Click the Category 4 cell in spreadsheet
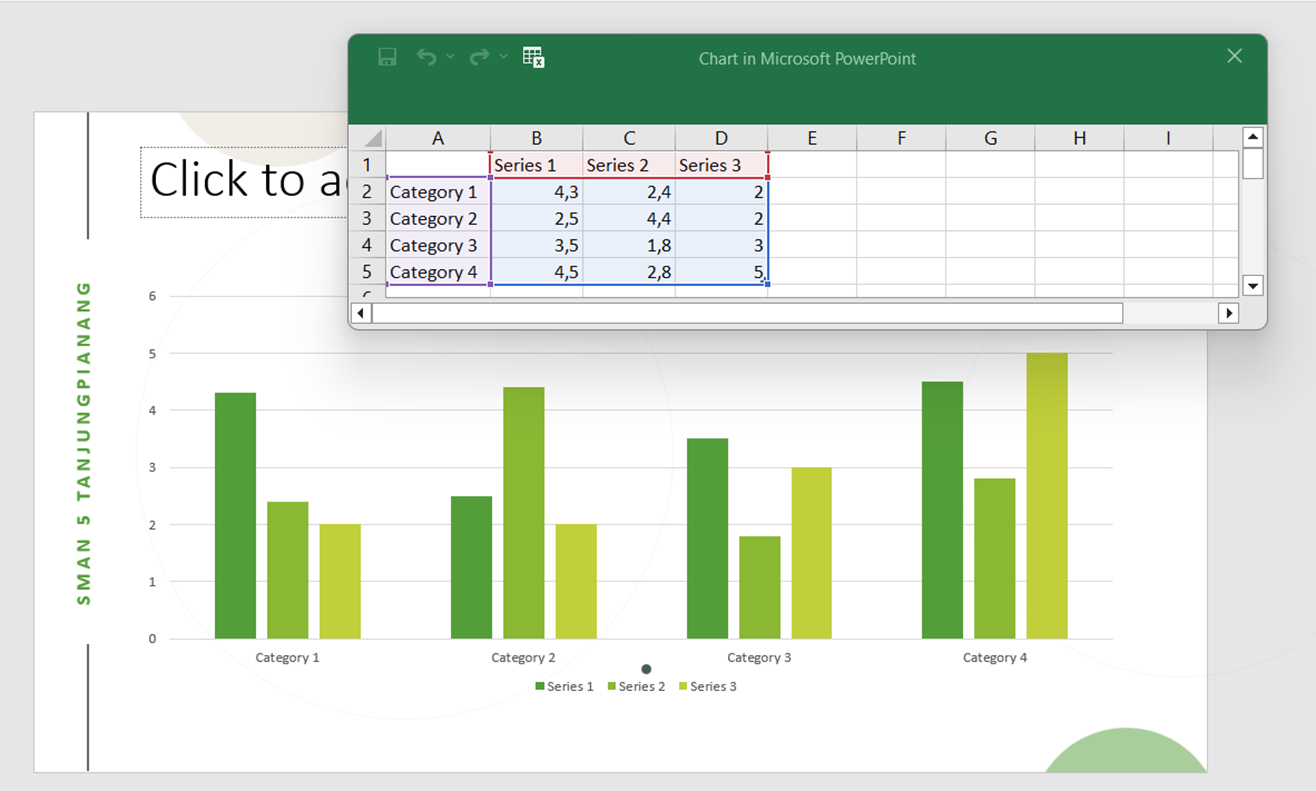 coord(438,272)
